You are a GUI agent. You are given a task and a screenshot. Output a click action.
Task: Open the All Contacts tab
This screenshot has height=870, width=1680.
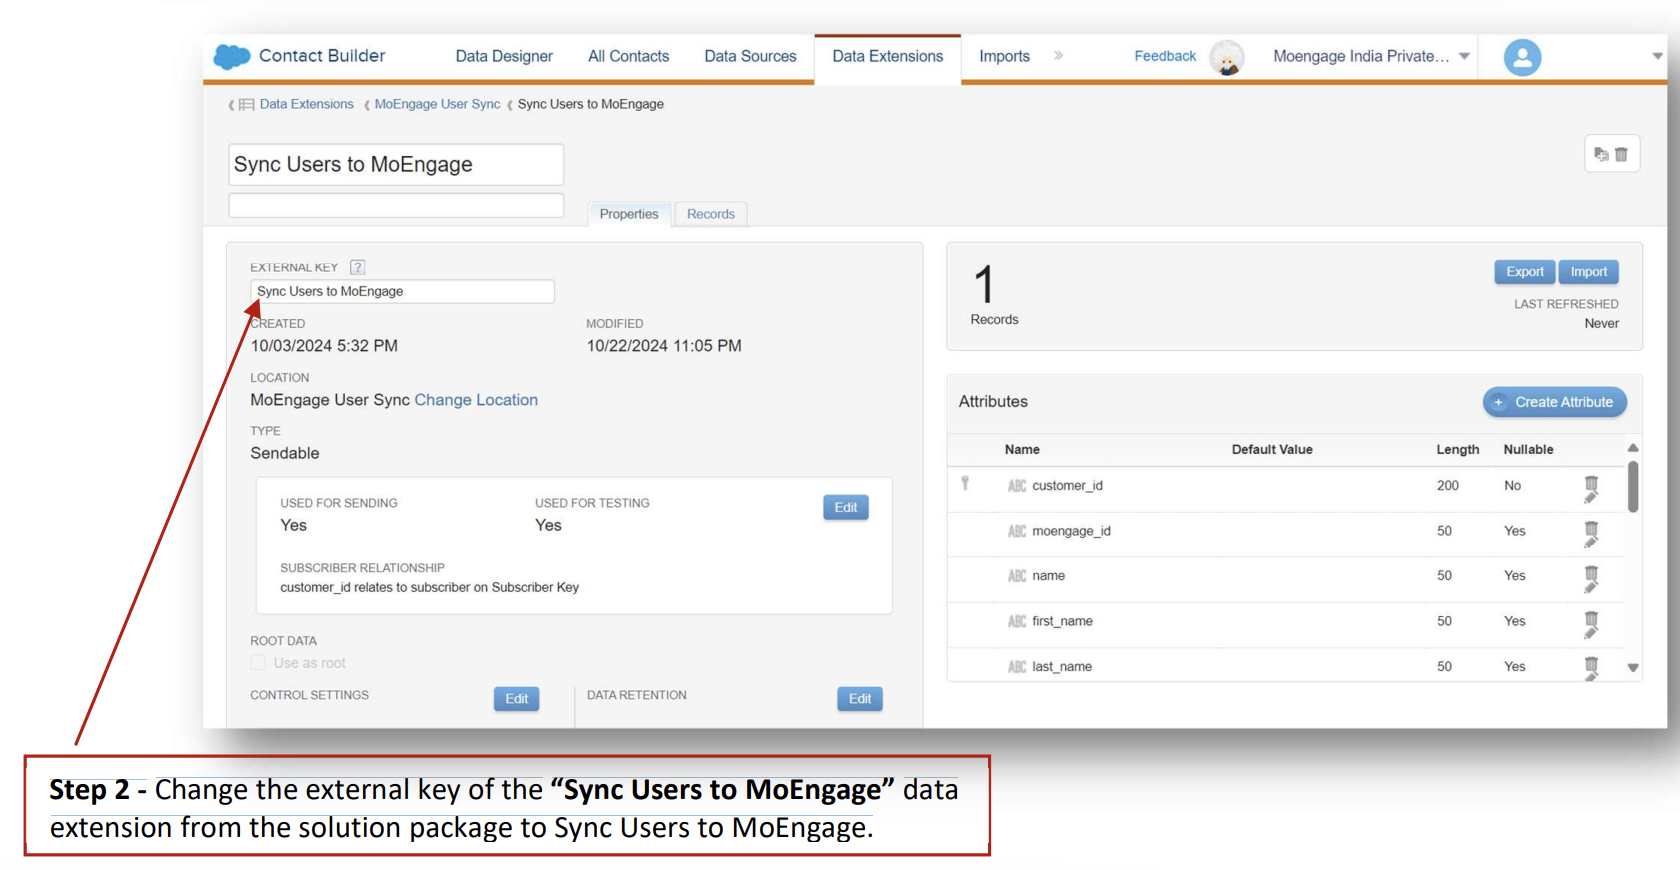point(628,57)
